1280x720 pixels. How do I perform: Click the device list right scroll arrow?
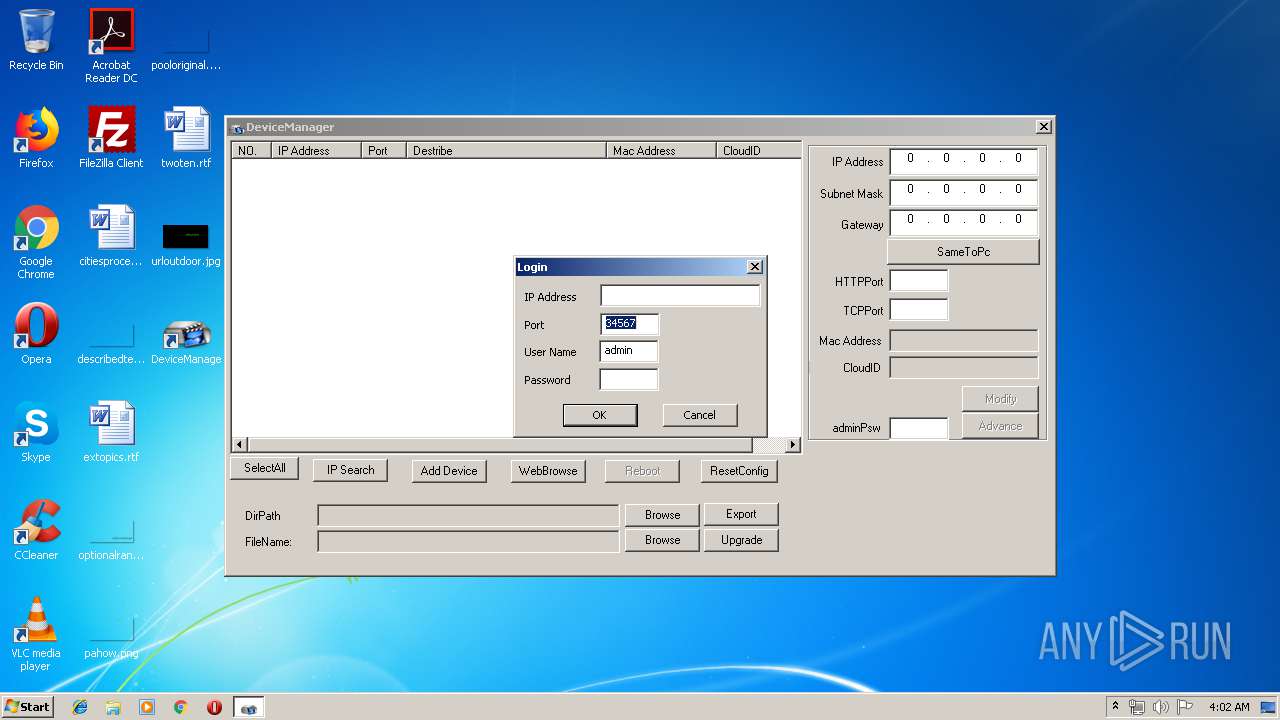(792, 445)
